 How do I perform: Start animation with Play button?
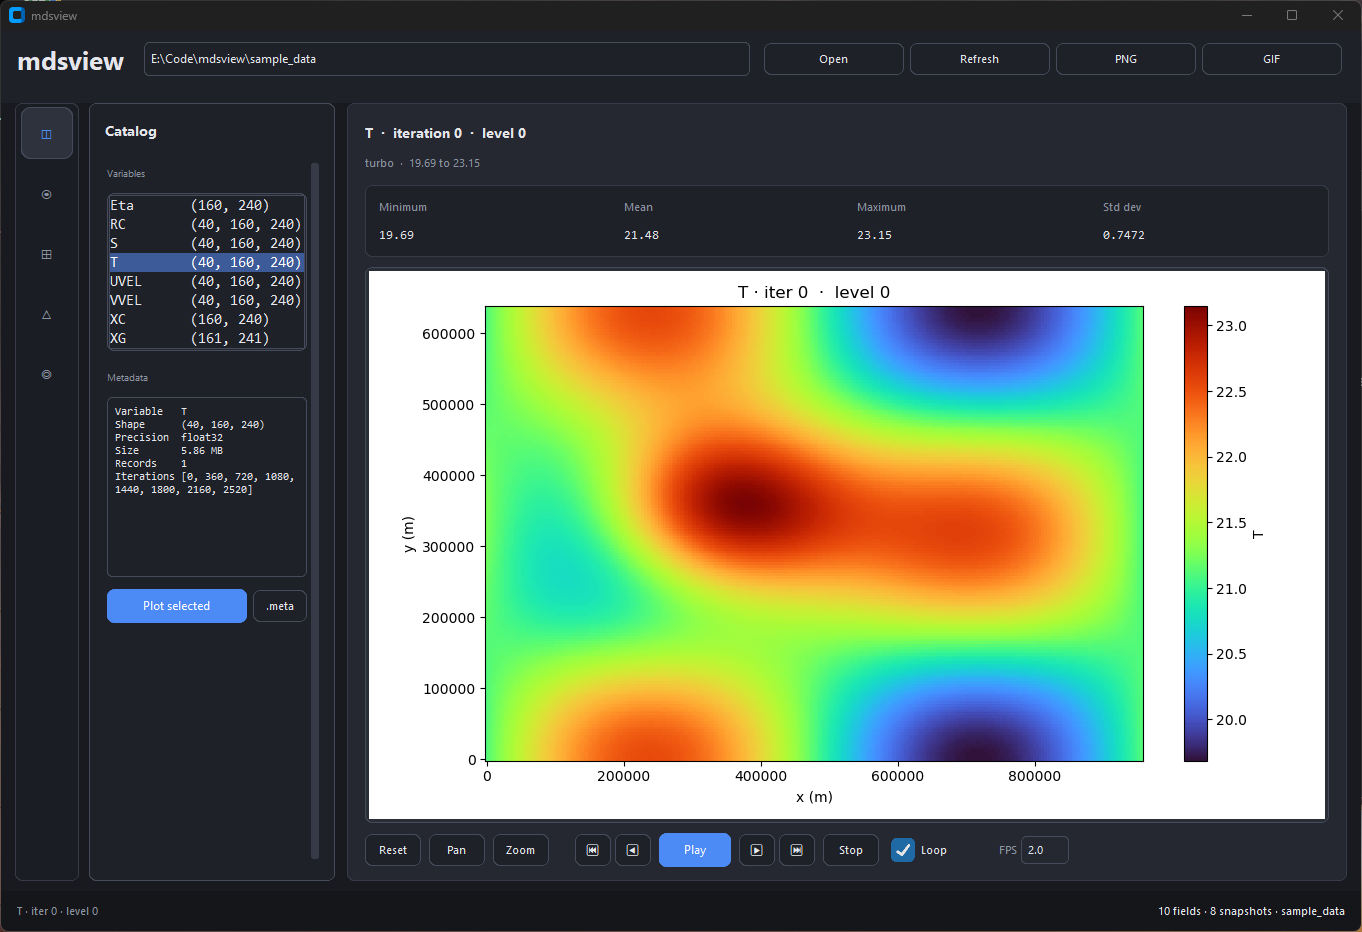695,850
